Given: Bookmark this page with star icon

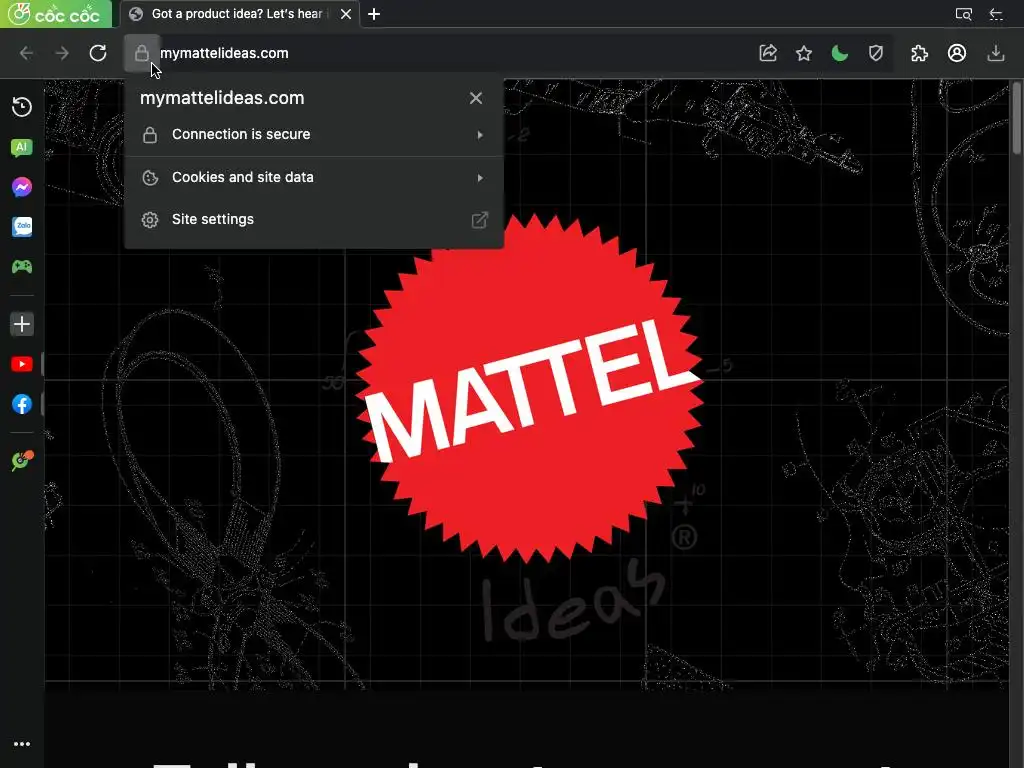Looking at the screenshot, I should point(804,53).
